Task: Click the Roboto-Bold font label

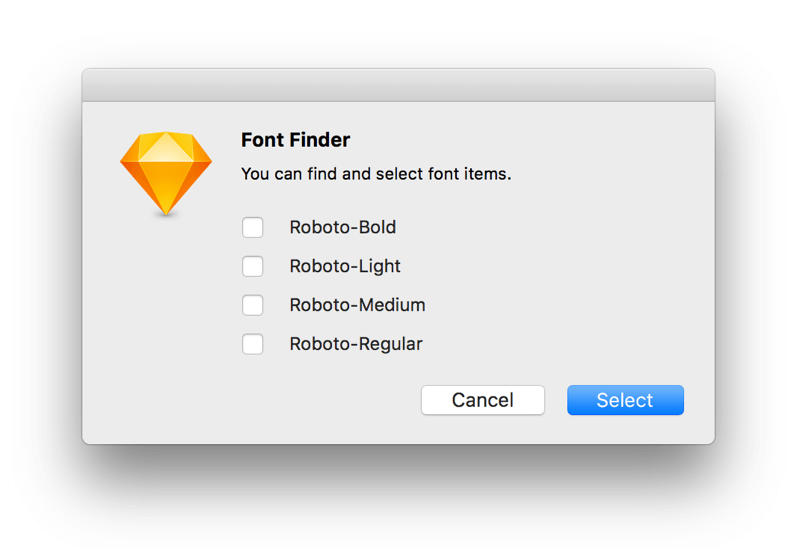Action: click(x=343, y=227)
